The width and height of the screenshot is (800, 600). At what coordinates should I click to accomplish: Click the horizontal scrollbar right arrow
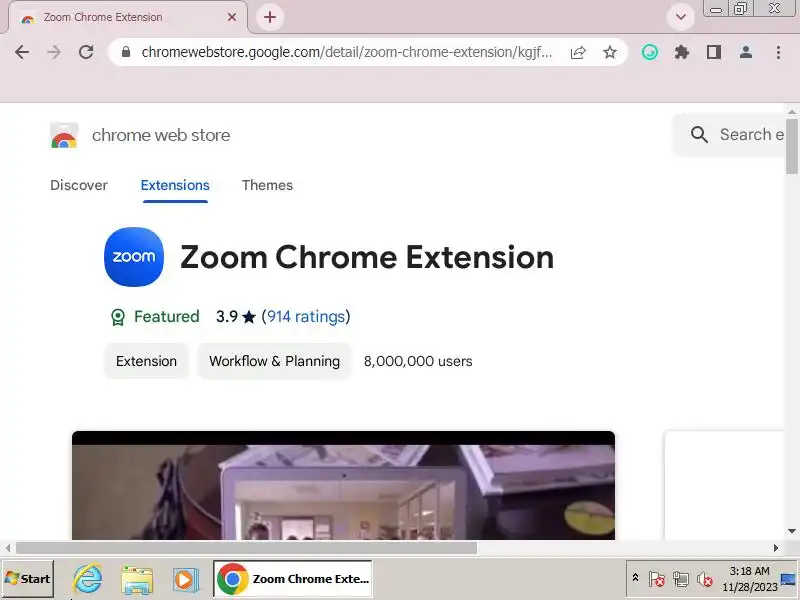click(776, 548)
